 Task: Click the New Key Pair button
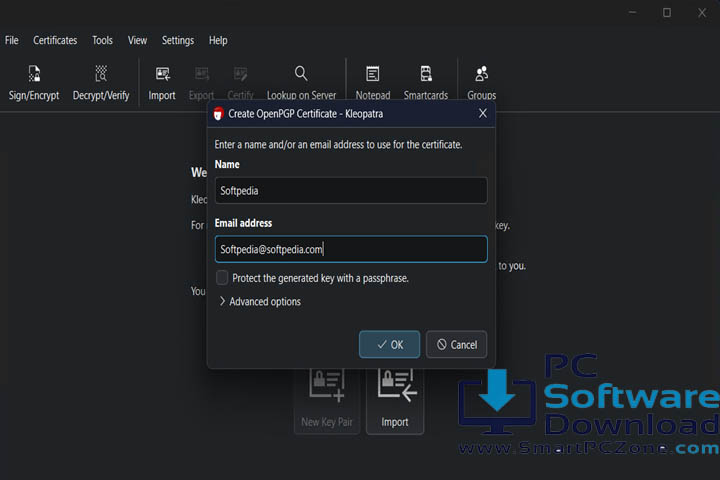point(326,400)
